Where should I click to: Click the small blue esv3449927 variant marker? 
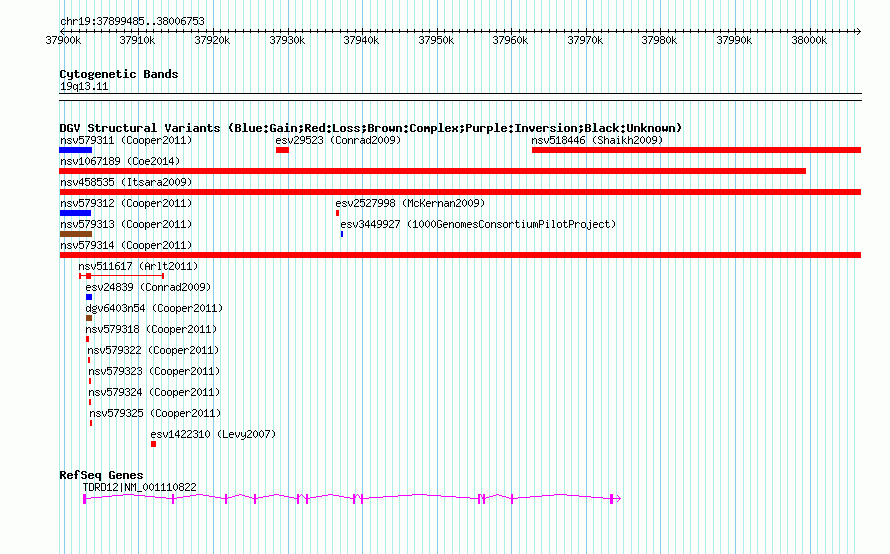(342, 234)
